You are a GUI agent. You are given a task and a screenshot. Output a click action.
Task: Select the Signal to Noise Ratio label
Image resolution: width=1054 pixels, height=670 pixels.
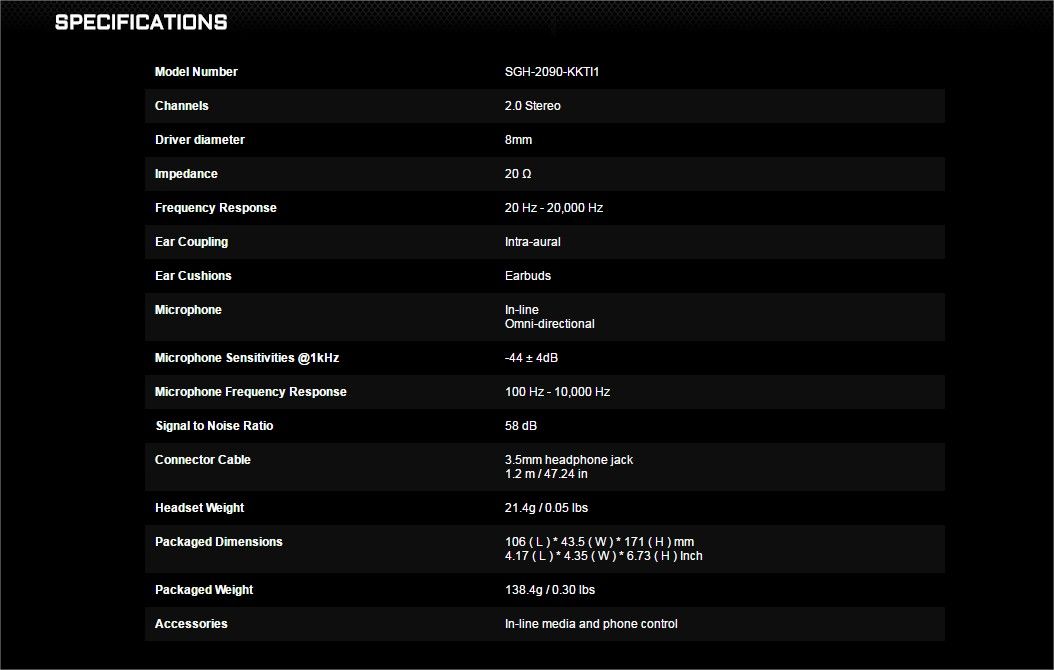click(214, 426)
